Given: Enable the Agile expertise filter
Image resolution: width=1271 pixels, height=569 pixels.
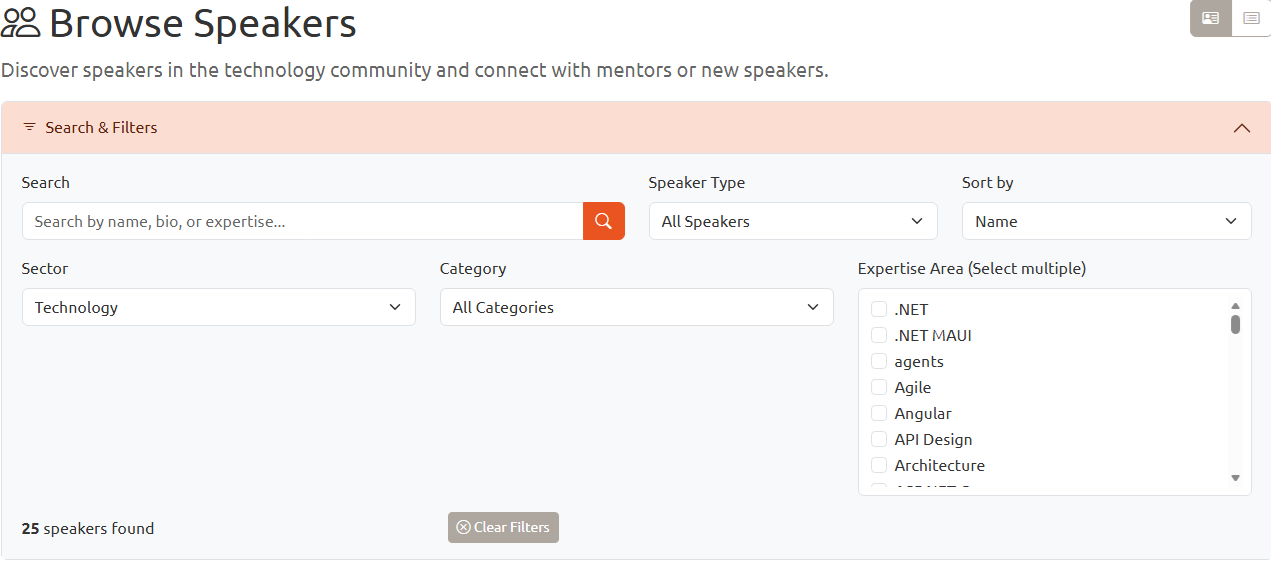Looking at the screenshot, I should (x=879, y=387).
